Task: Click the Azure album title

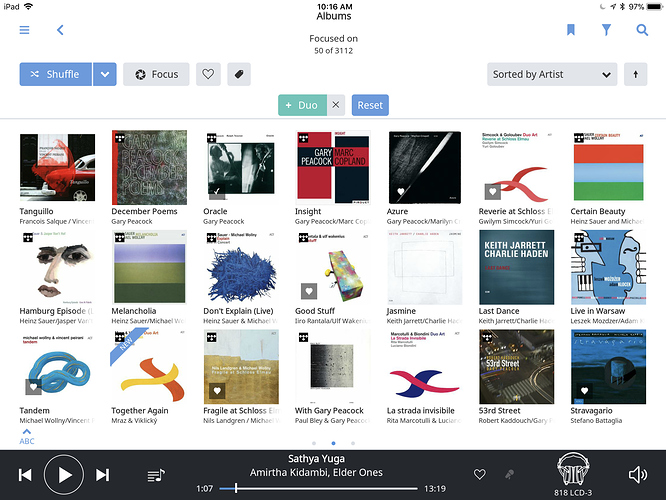Action: point(397,211)
